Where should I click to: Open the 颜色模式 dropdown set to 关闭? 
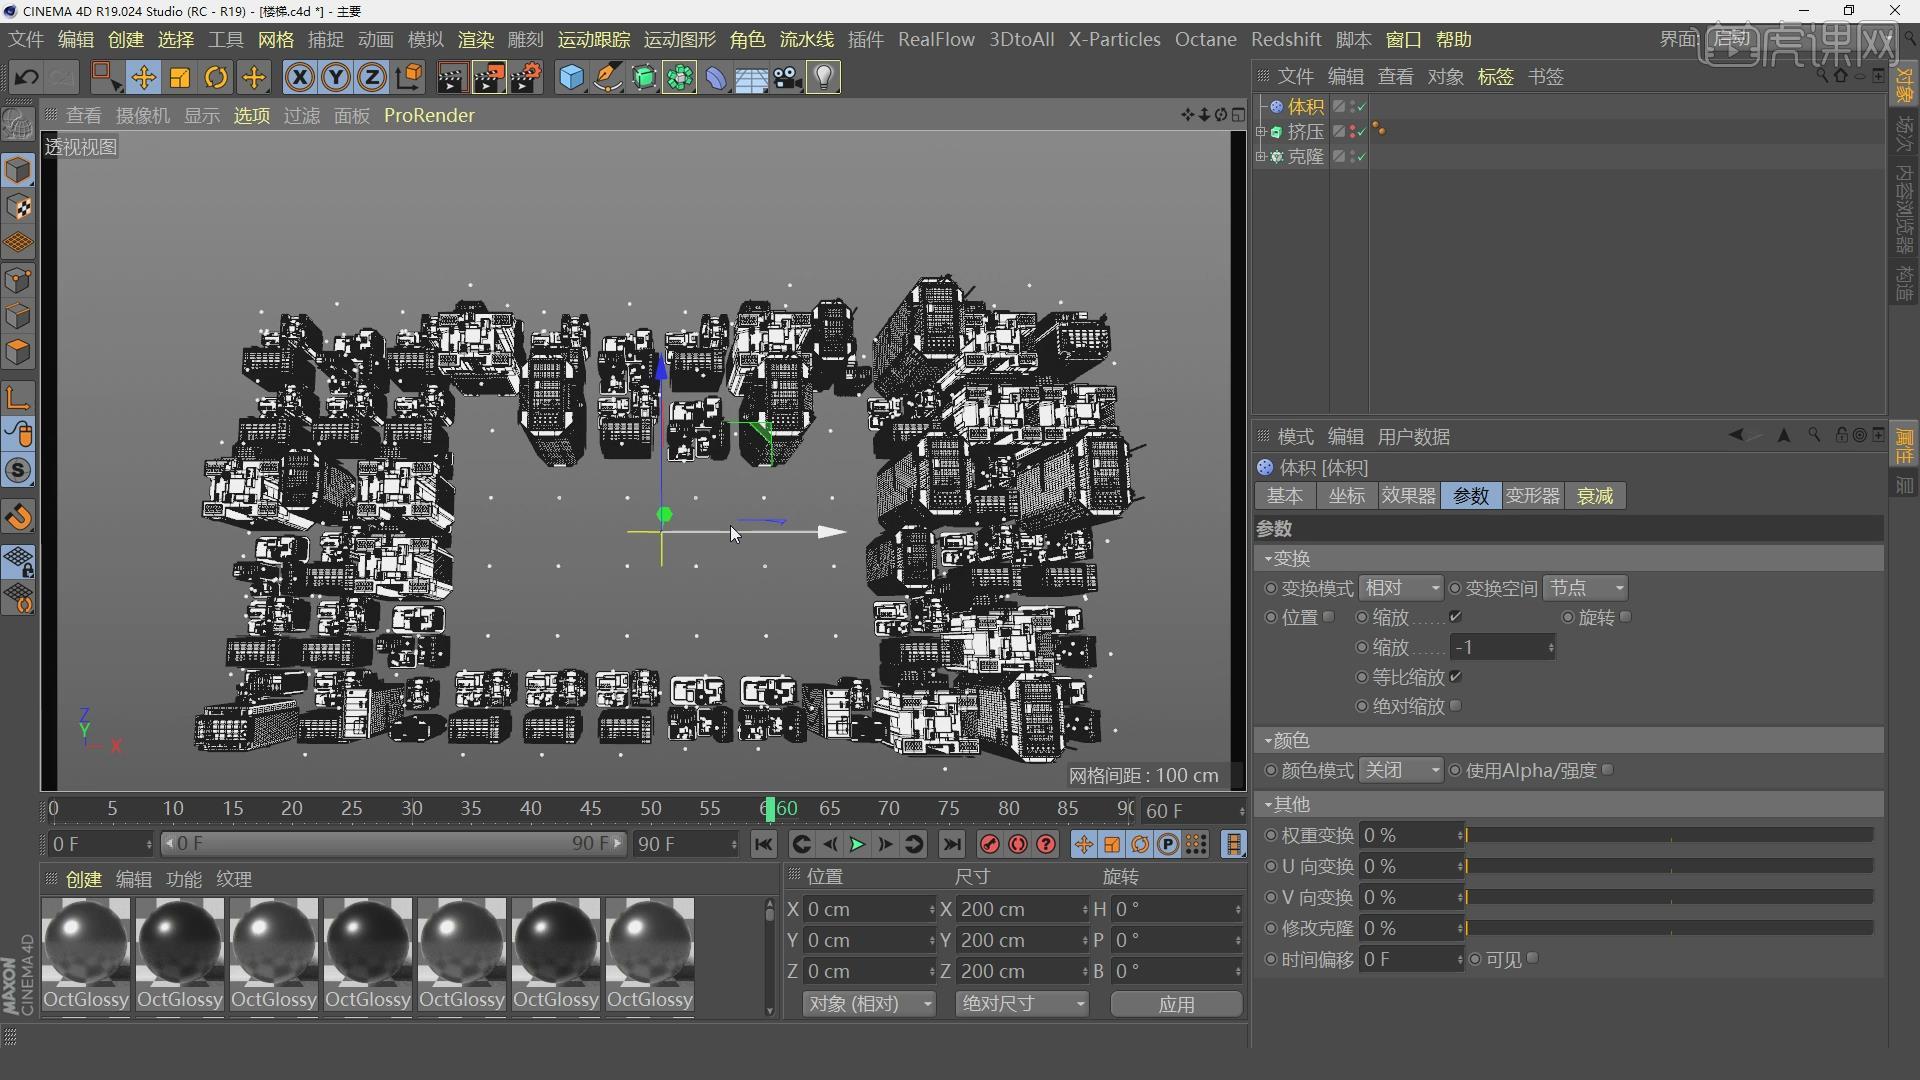point(1400,770)
